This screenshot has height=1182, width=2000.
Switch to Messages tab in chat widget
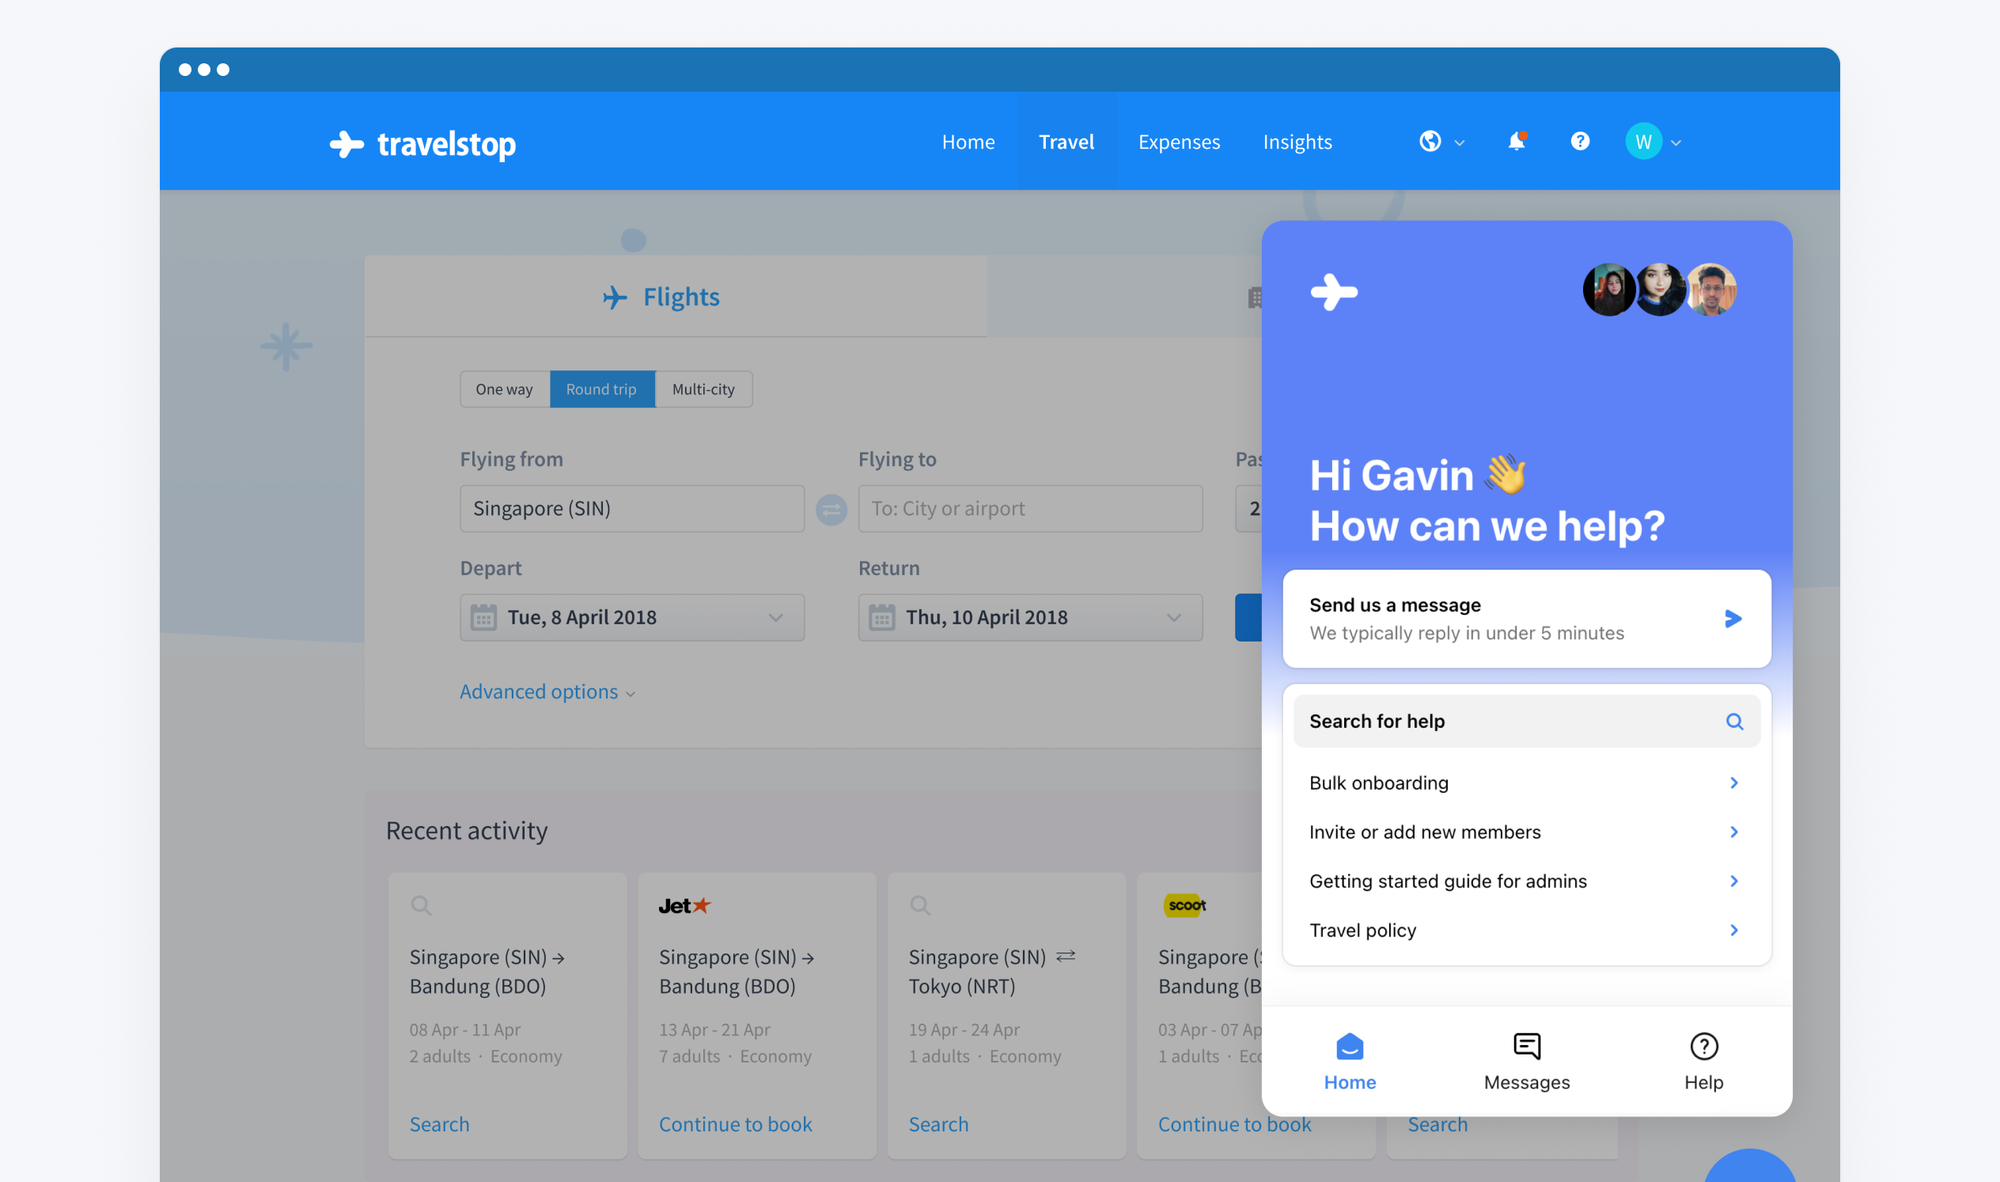point(1527,1061)
